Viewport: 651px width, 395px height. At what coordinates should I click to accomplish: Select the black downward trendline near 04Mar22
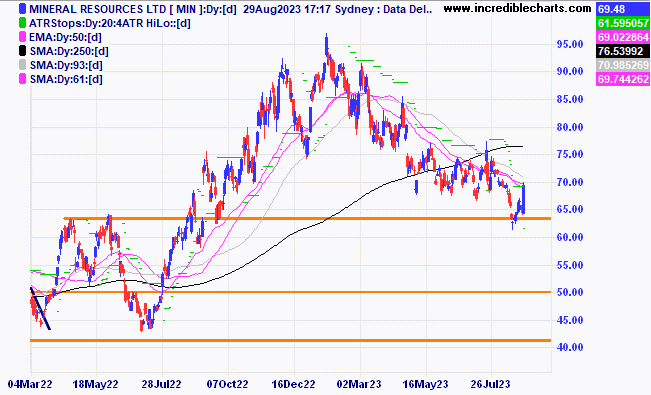[x=40, y=309]
